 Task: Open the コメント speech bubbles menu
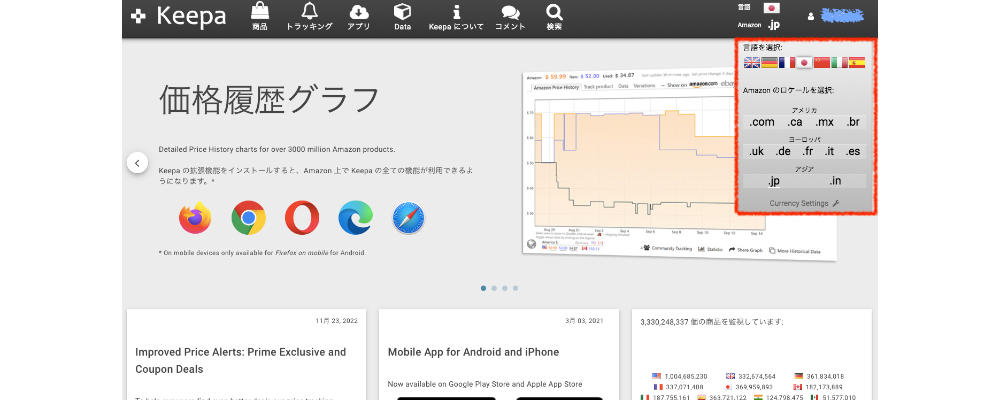(510, 16)
